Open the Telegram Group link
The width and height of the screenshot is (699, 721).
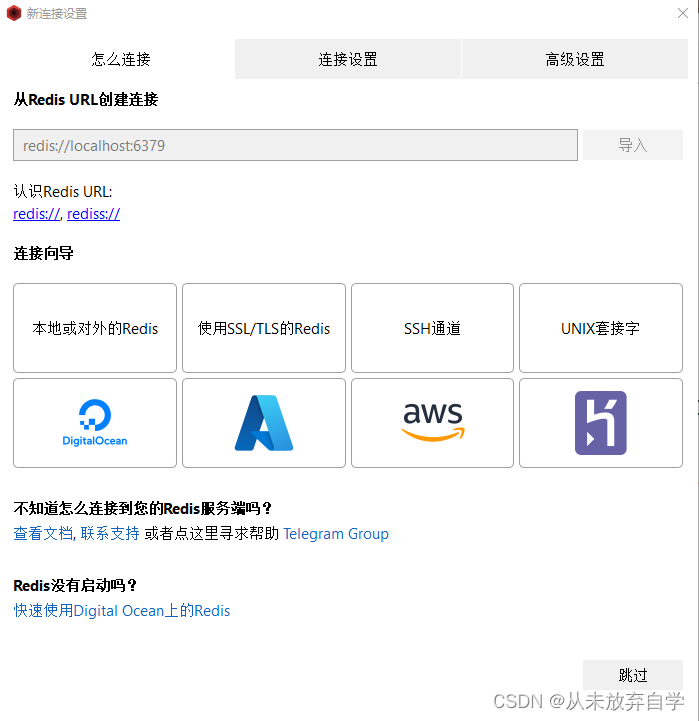(x=336, y=534)
